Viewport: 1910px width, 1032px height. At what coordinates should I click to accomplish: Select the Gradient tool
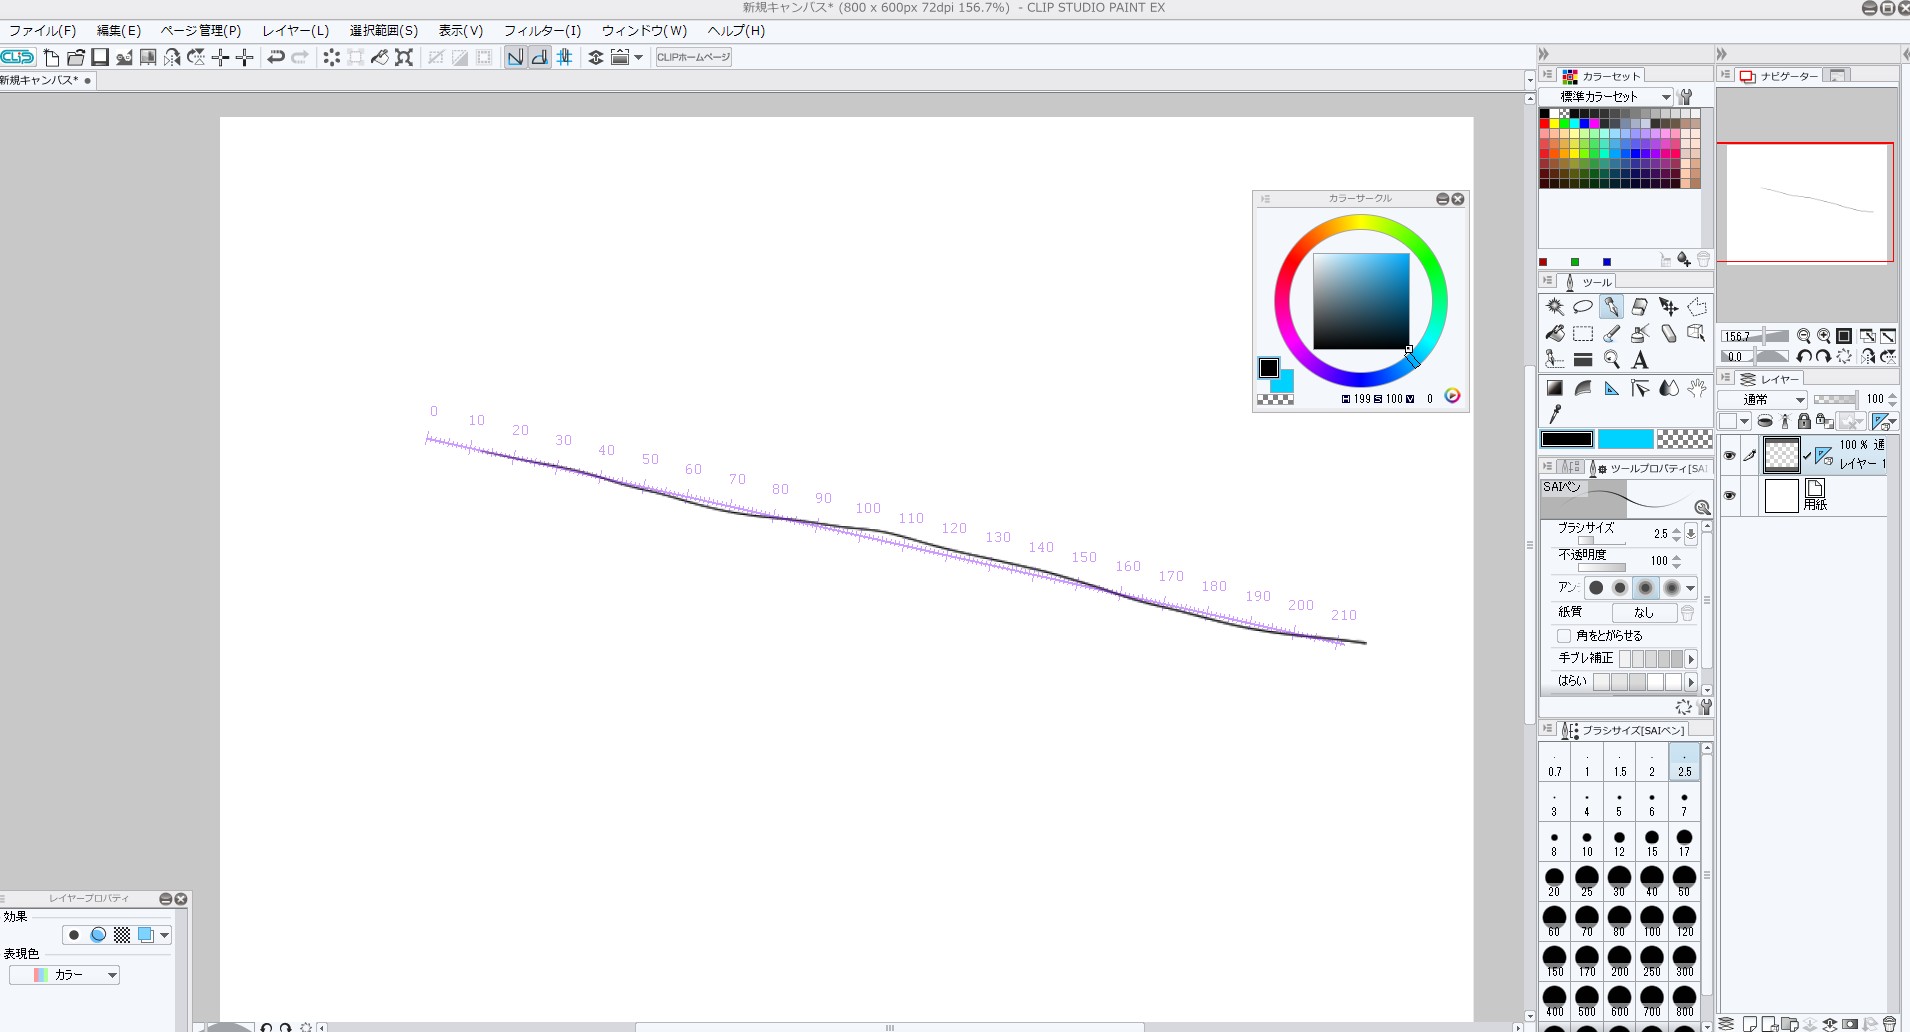pos(1555,388)
